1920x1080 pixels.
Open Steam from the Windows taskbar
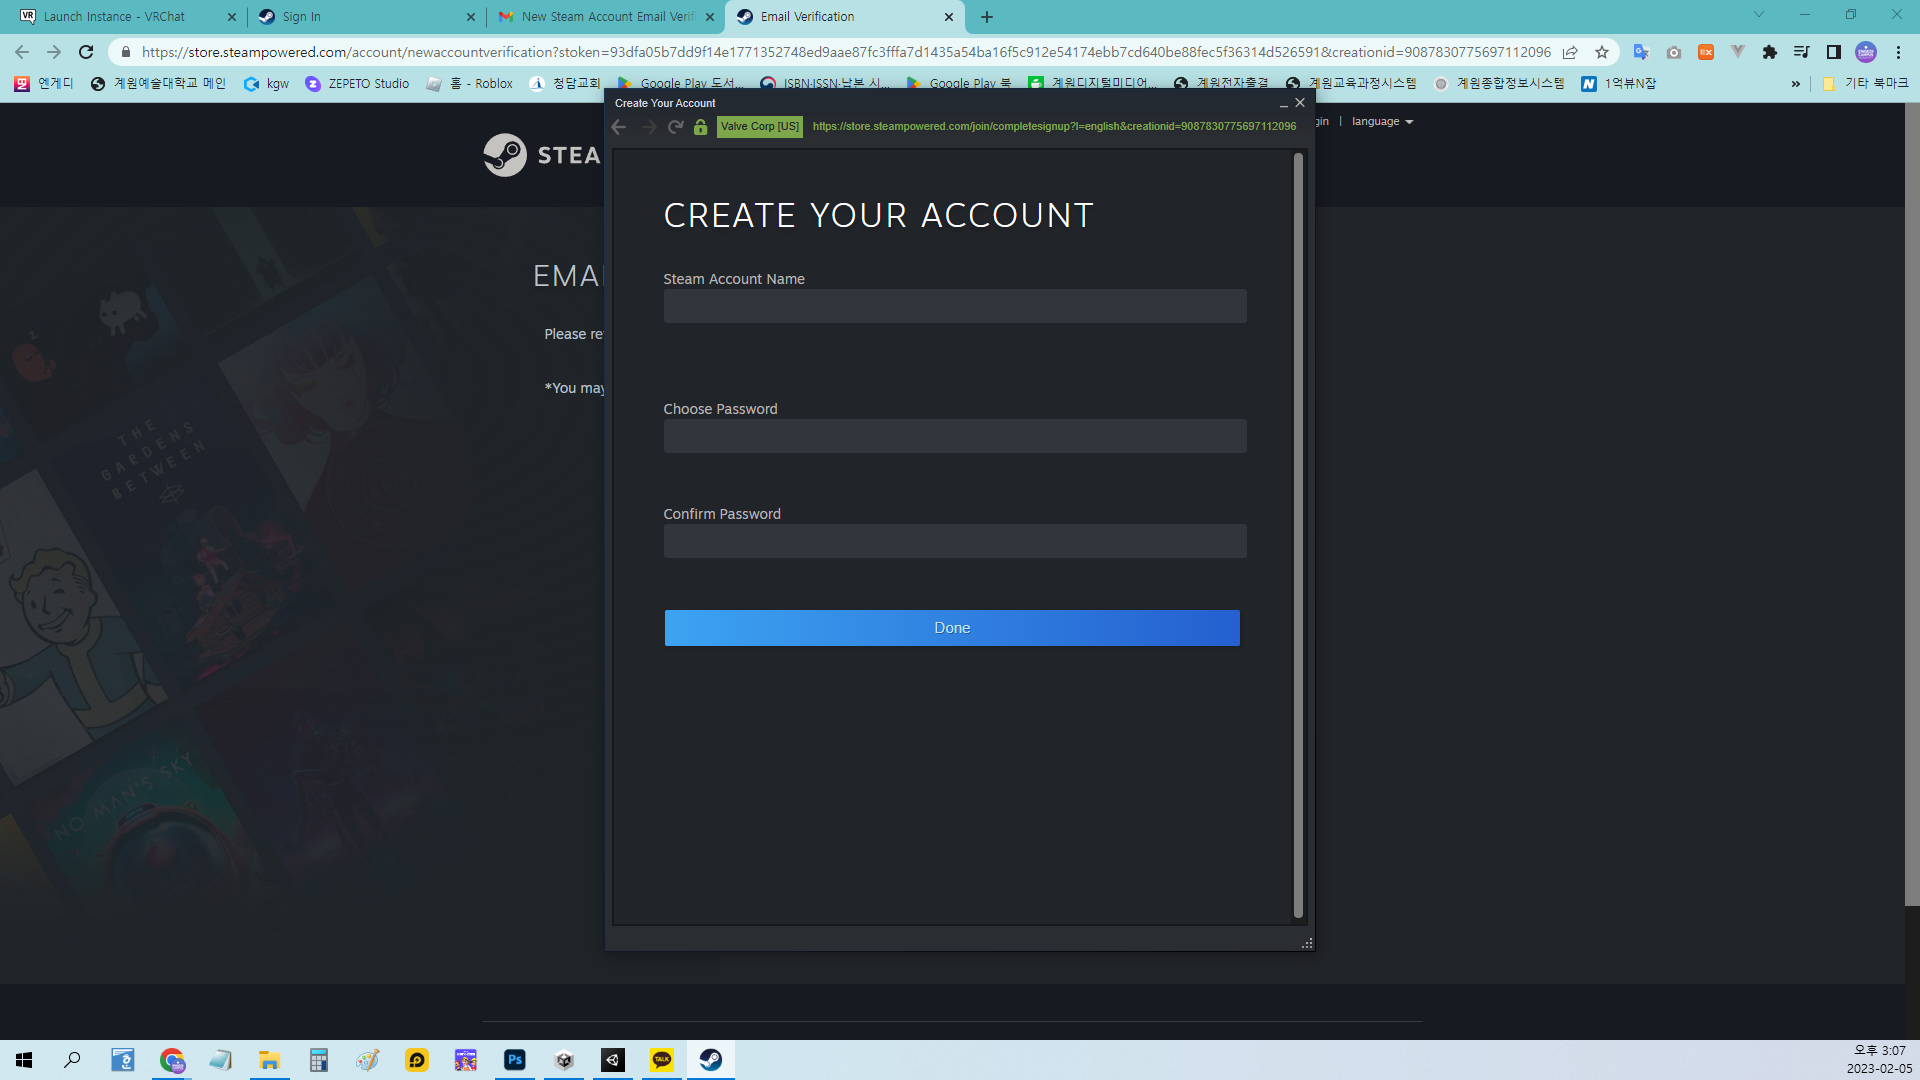click(x=711, y=1060)
